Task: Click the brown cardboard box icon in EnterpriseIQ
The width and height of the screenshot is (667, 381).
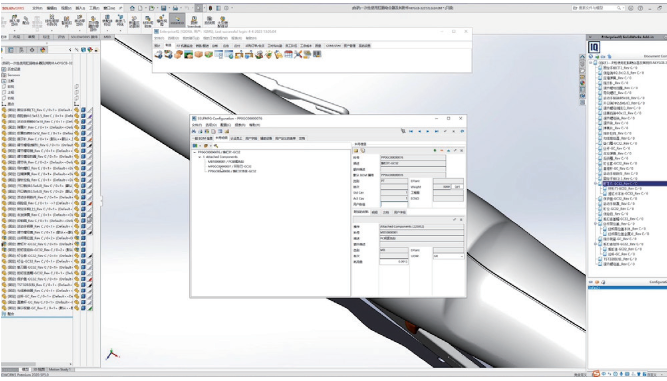Action: coord(198,54)
